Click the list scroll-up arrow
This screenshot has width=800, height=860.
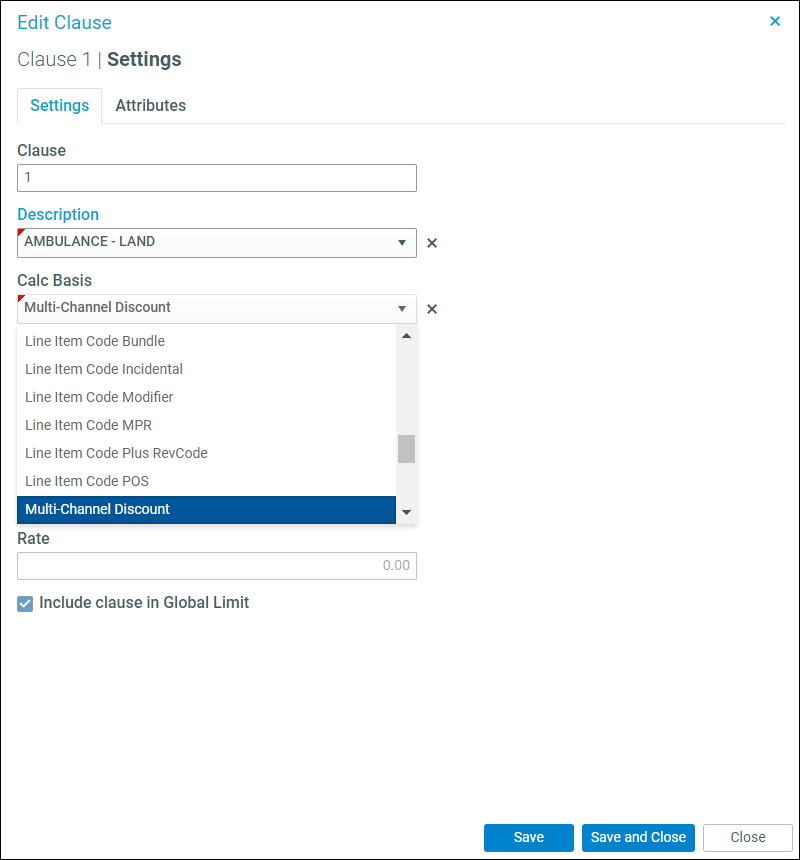(x=406, y=336)
